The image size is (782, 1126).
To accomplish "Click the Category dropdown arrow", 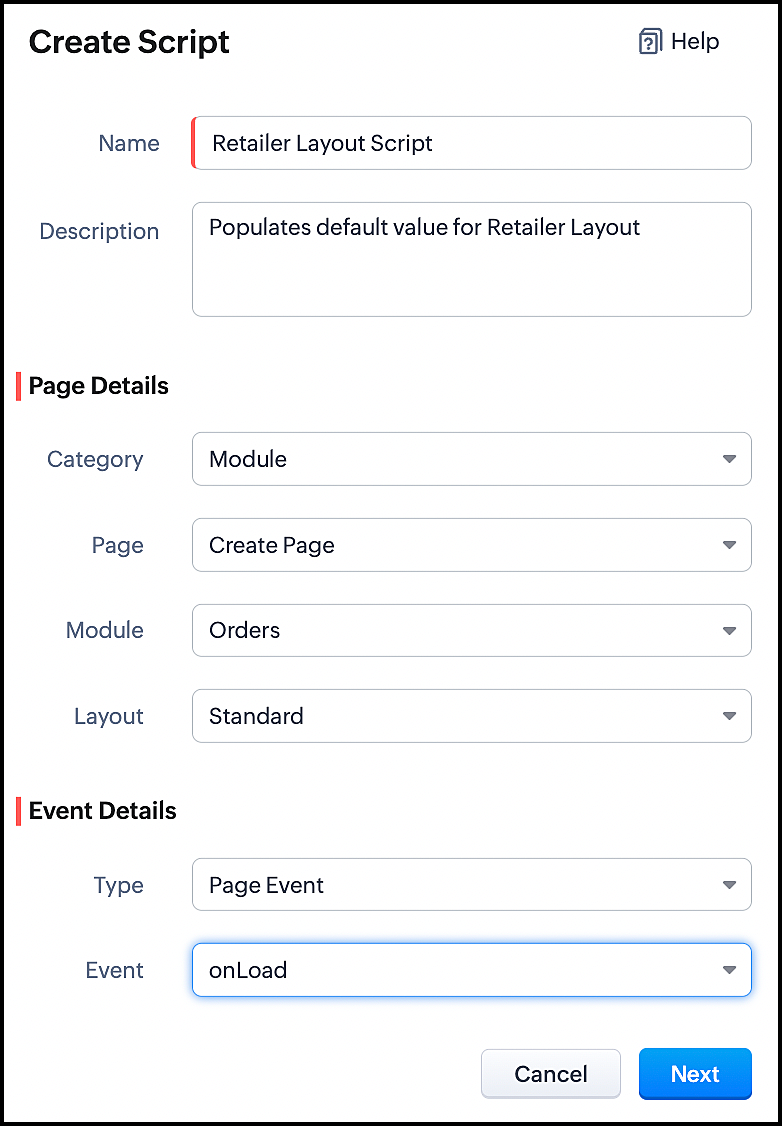I will click(729, 459).
